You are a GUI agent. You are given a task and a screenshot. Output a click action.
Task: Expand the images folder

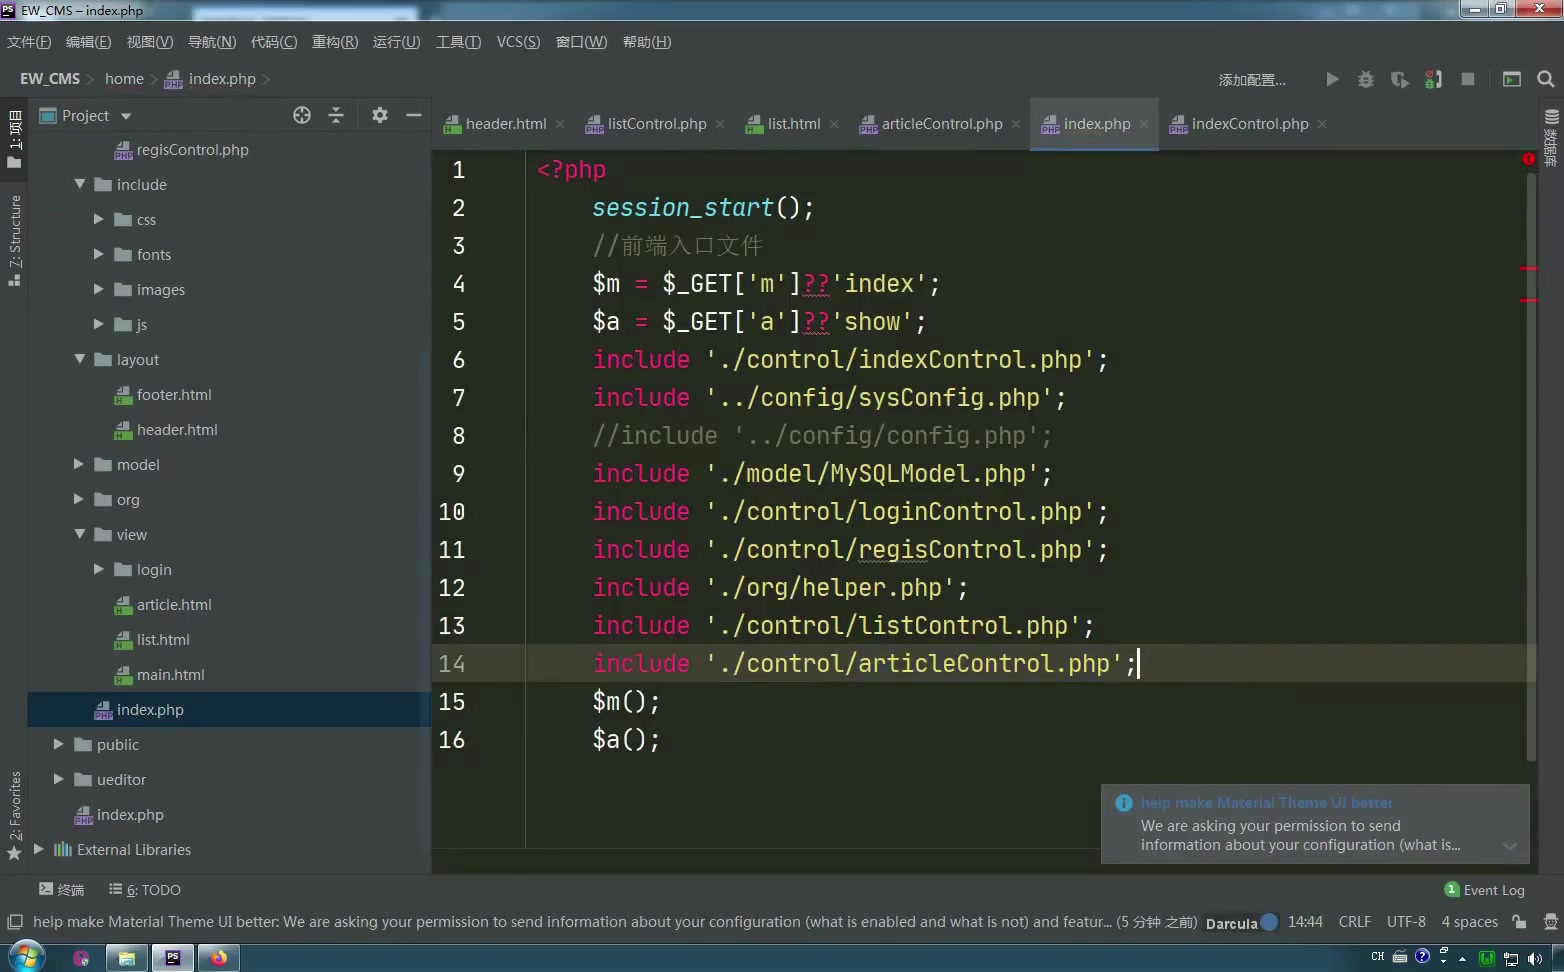(98, 289)
